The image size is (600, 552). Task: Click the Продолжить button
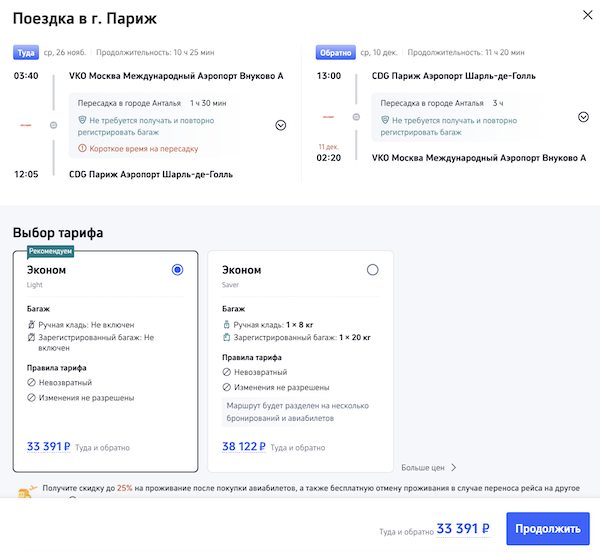click(x=548, y=529)
